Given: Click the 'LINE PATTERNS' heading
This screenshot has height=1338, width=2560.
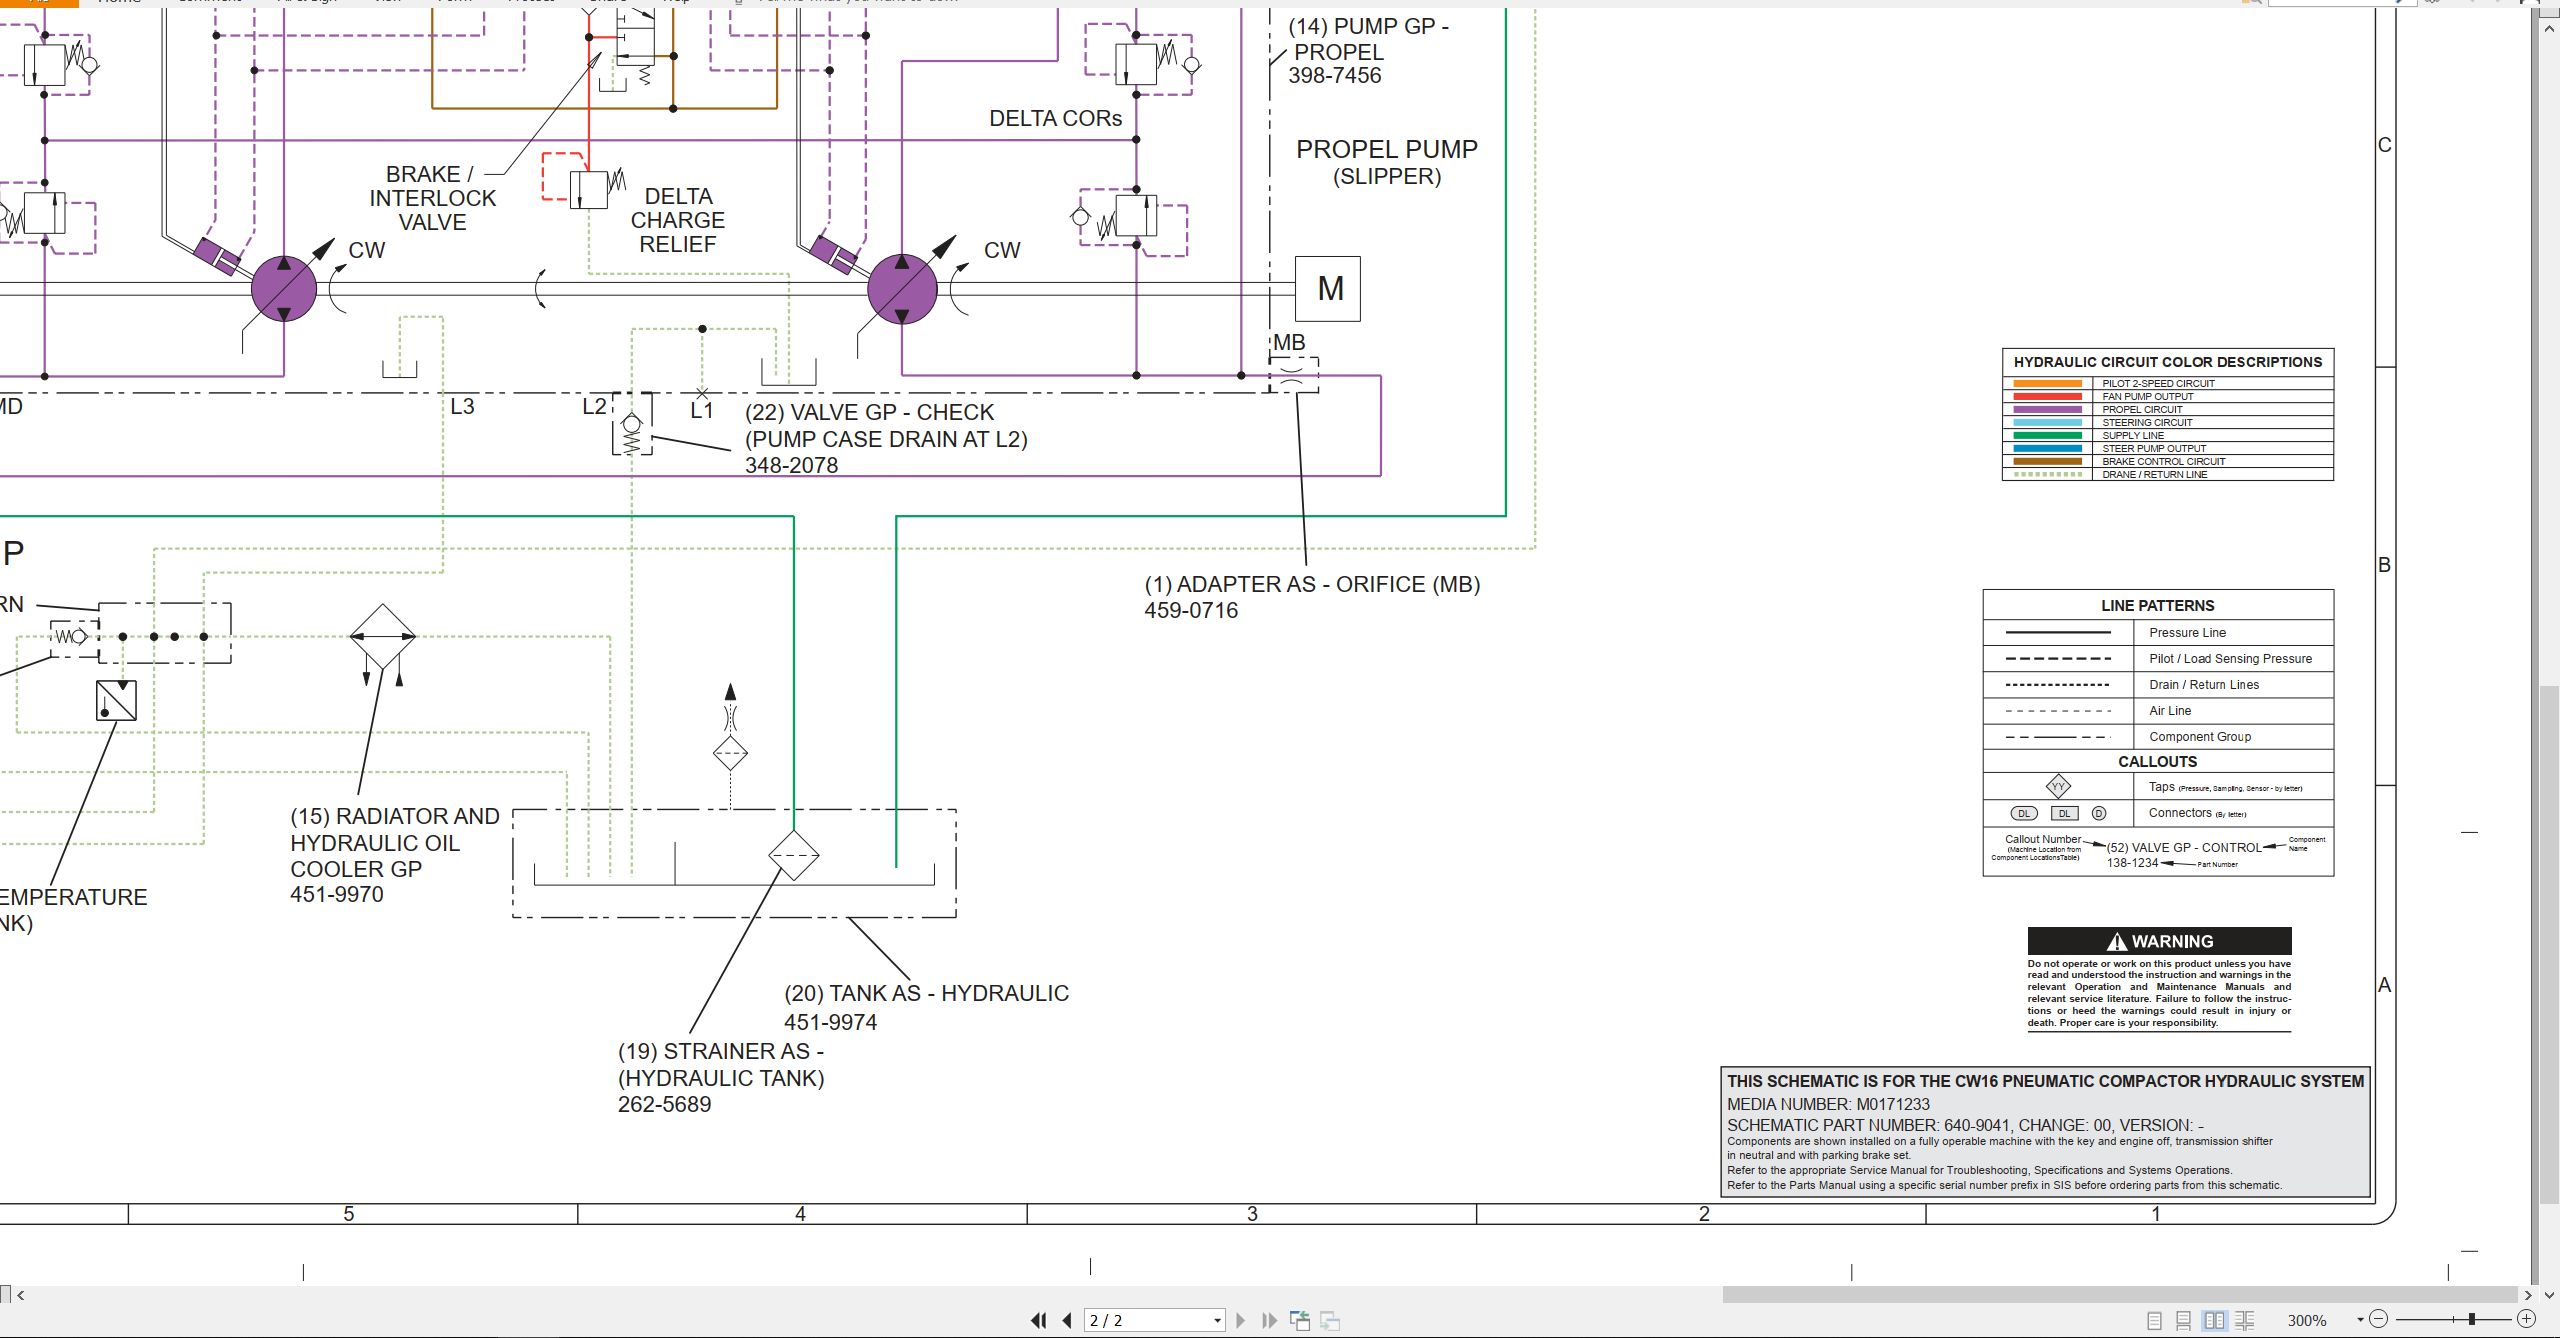Looking at the screenshot, I should click(x=2158, y=606).
